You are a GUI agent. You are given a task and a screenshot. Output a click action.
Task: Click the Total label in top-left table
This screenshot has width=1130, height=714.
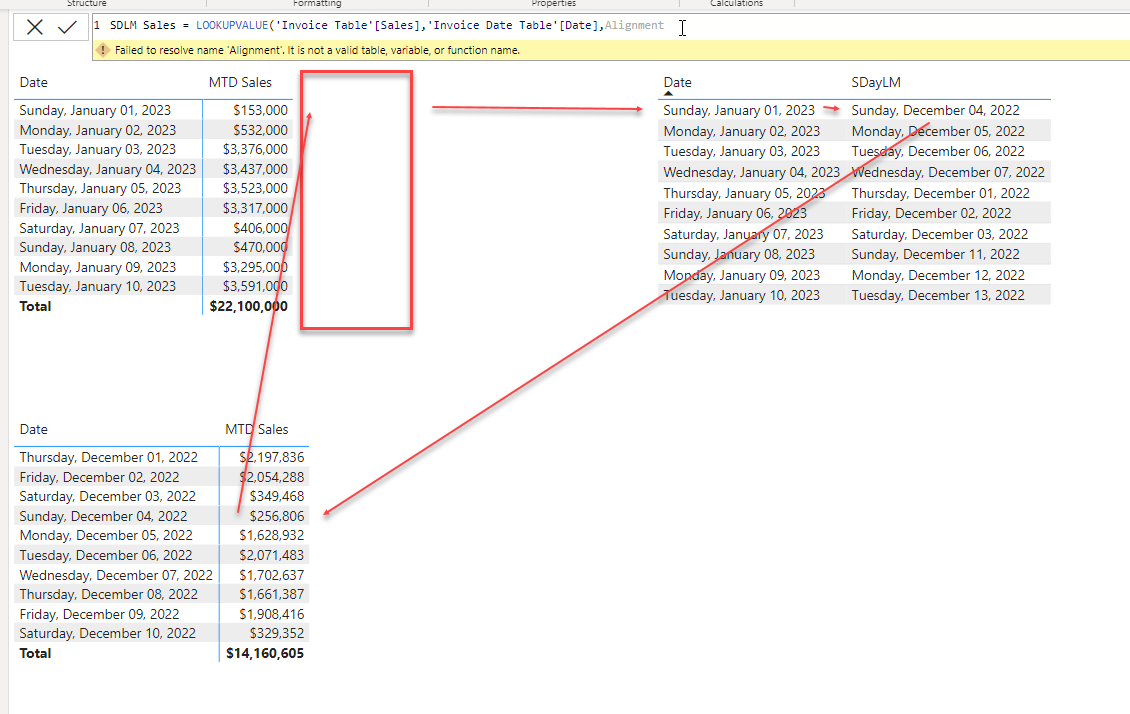35,306
